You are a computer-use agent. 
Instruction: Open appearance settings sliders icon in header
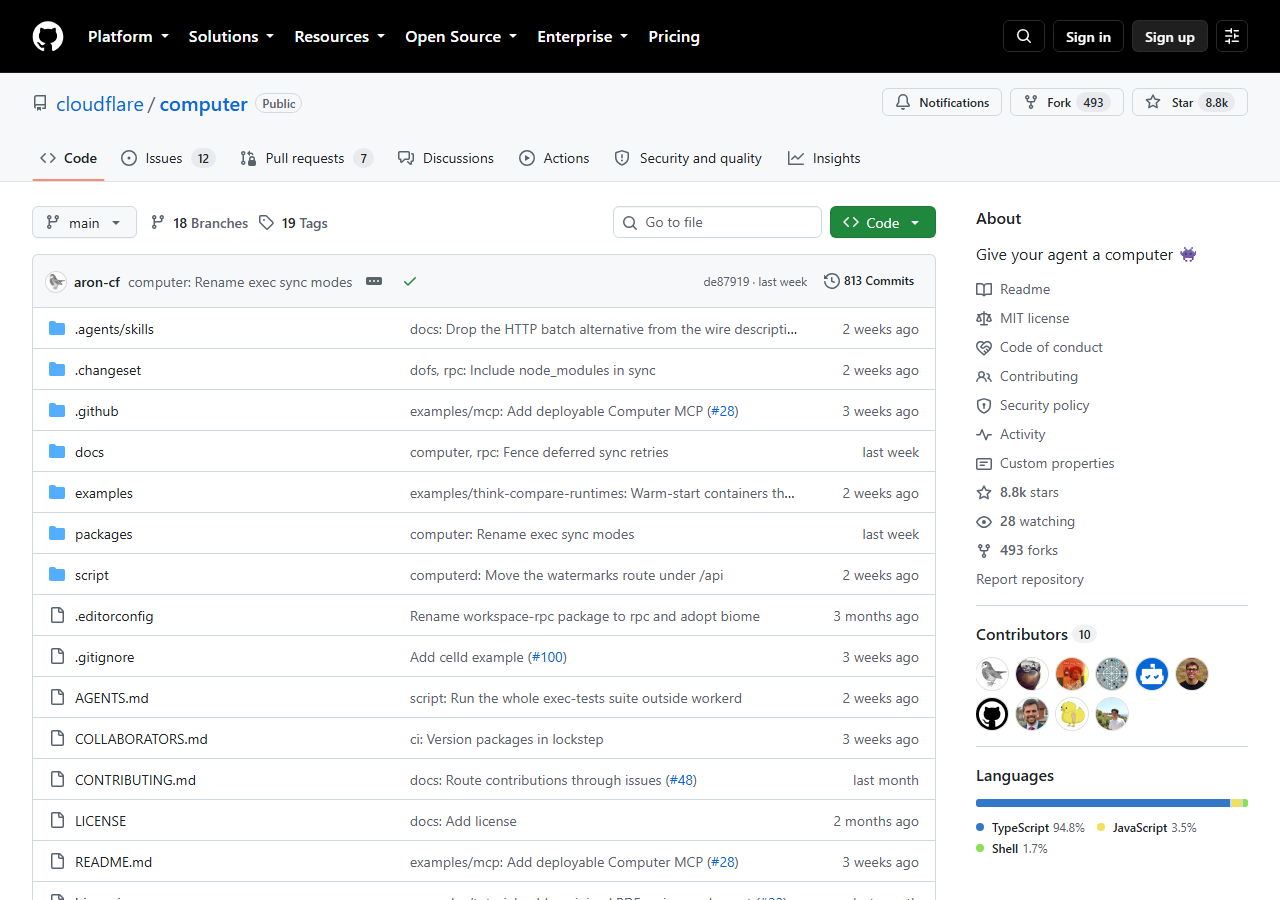tap(1232, 36)
